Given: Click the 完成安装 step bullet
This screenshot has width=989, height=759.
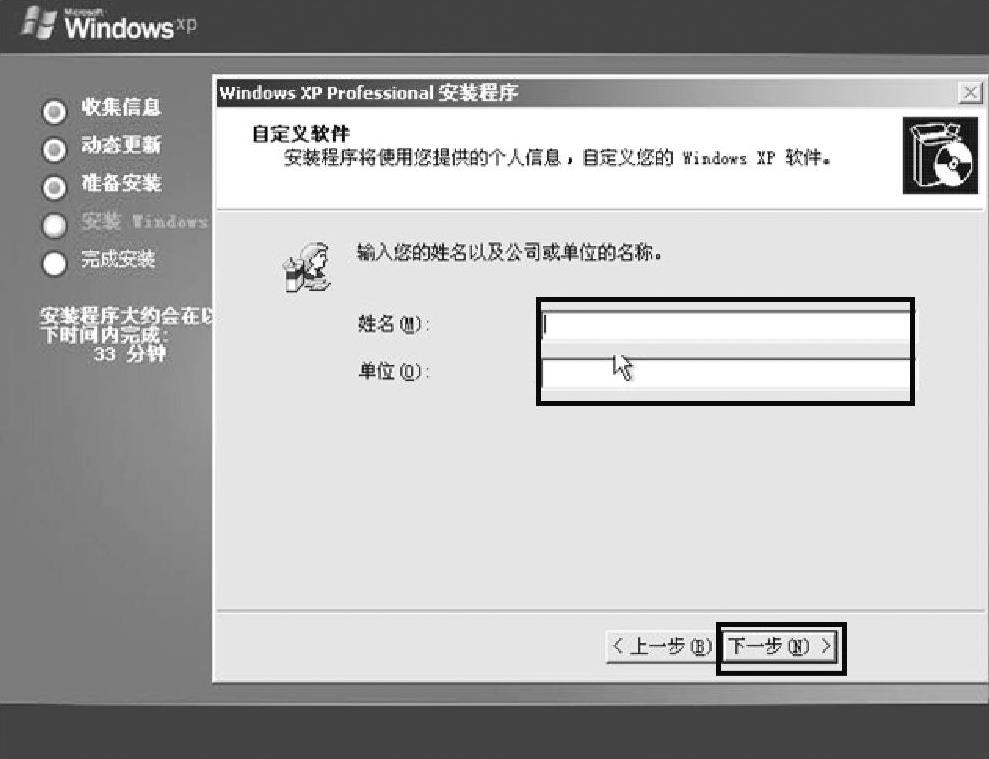Looking at the screenshot, I should [54, 264].
